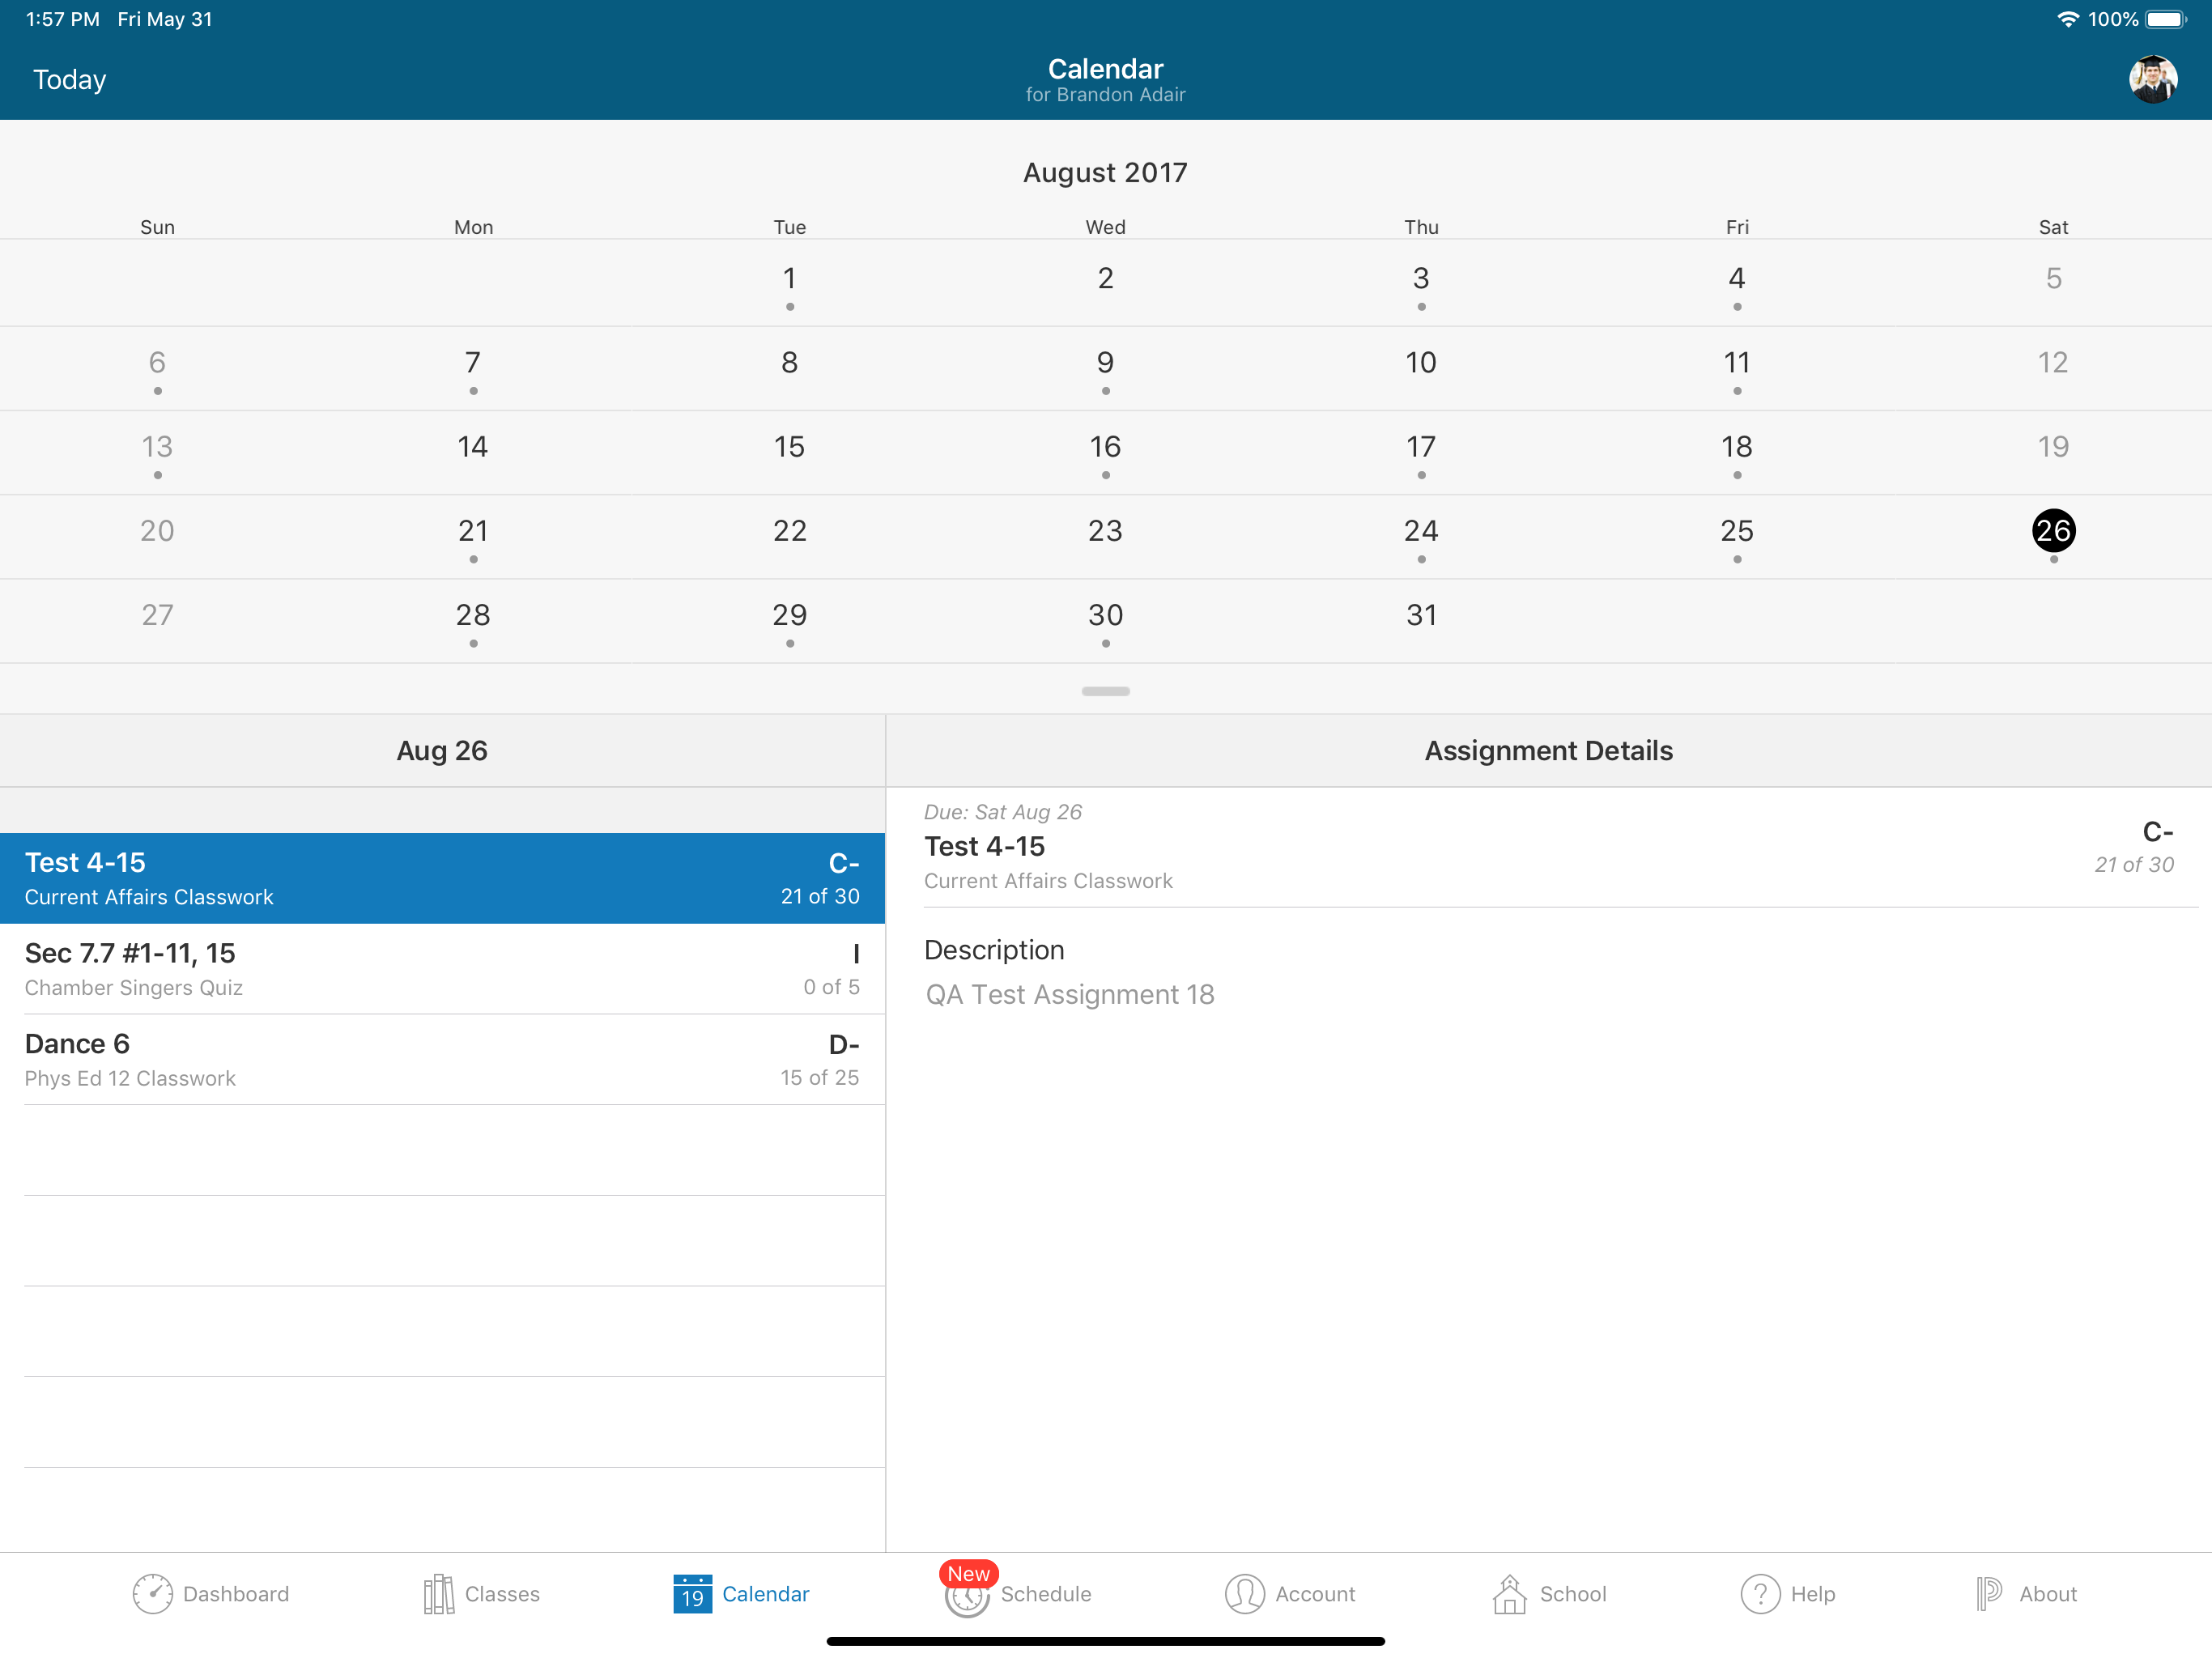This screenshot has width=2212, height=1658.
Task: Click the 'Assignment Details' header
Action: click(1548, 751)
